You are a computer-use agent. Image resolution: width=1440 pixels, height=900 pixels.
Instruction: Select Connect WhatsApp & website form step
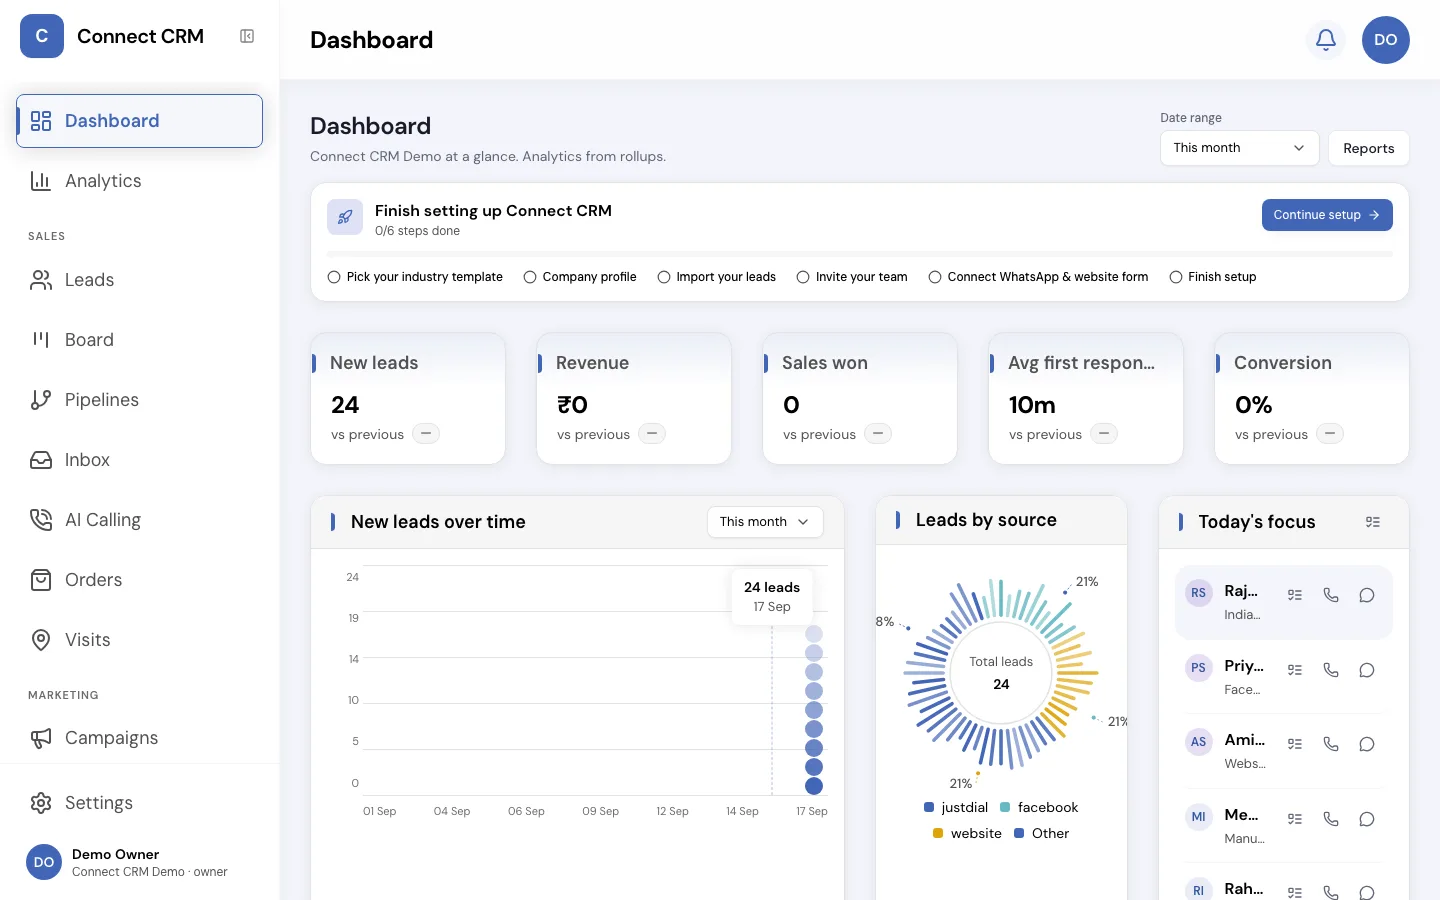point(1038,277)
